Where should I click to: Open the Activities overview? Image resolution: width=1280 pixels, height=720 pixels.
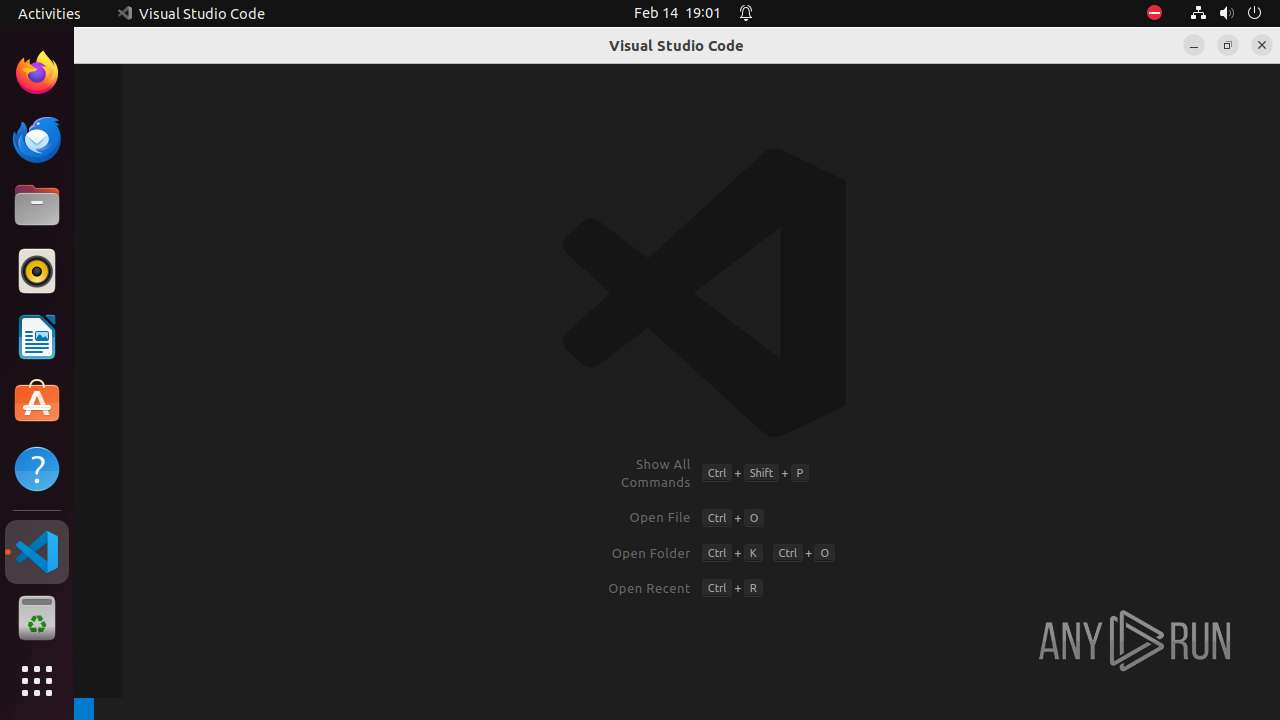coord(49,13)
